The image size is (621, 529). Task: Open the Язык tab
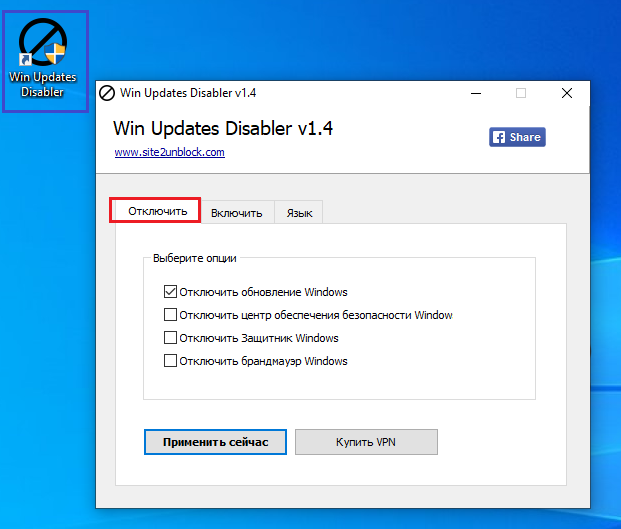pos(299,213)
